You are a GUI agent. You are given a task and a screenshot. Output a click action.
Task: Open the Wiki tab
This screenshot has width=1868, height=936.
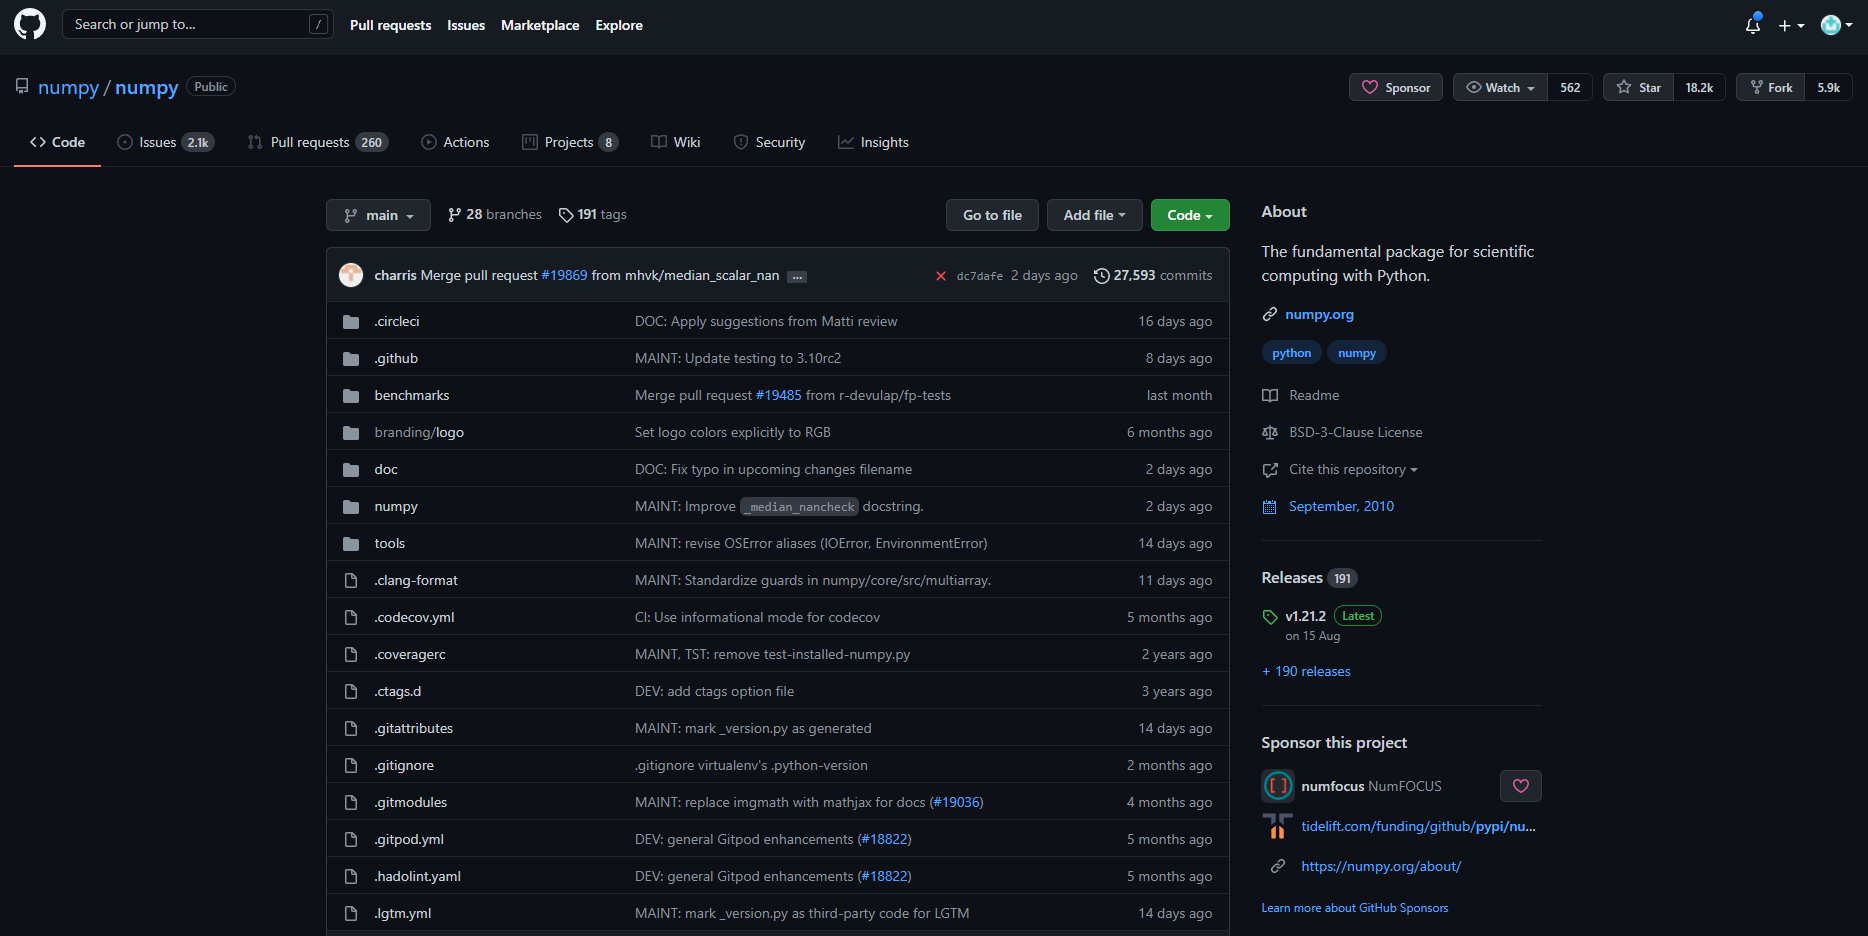pos(676,142)
